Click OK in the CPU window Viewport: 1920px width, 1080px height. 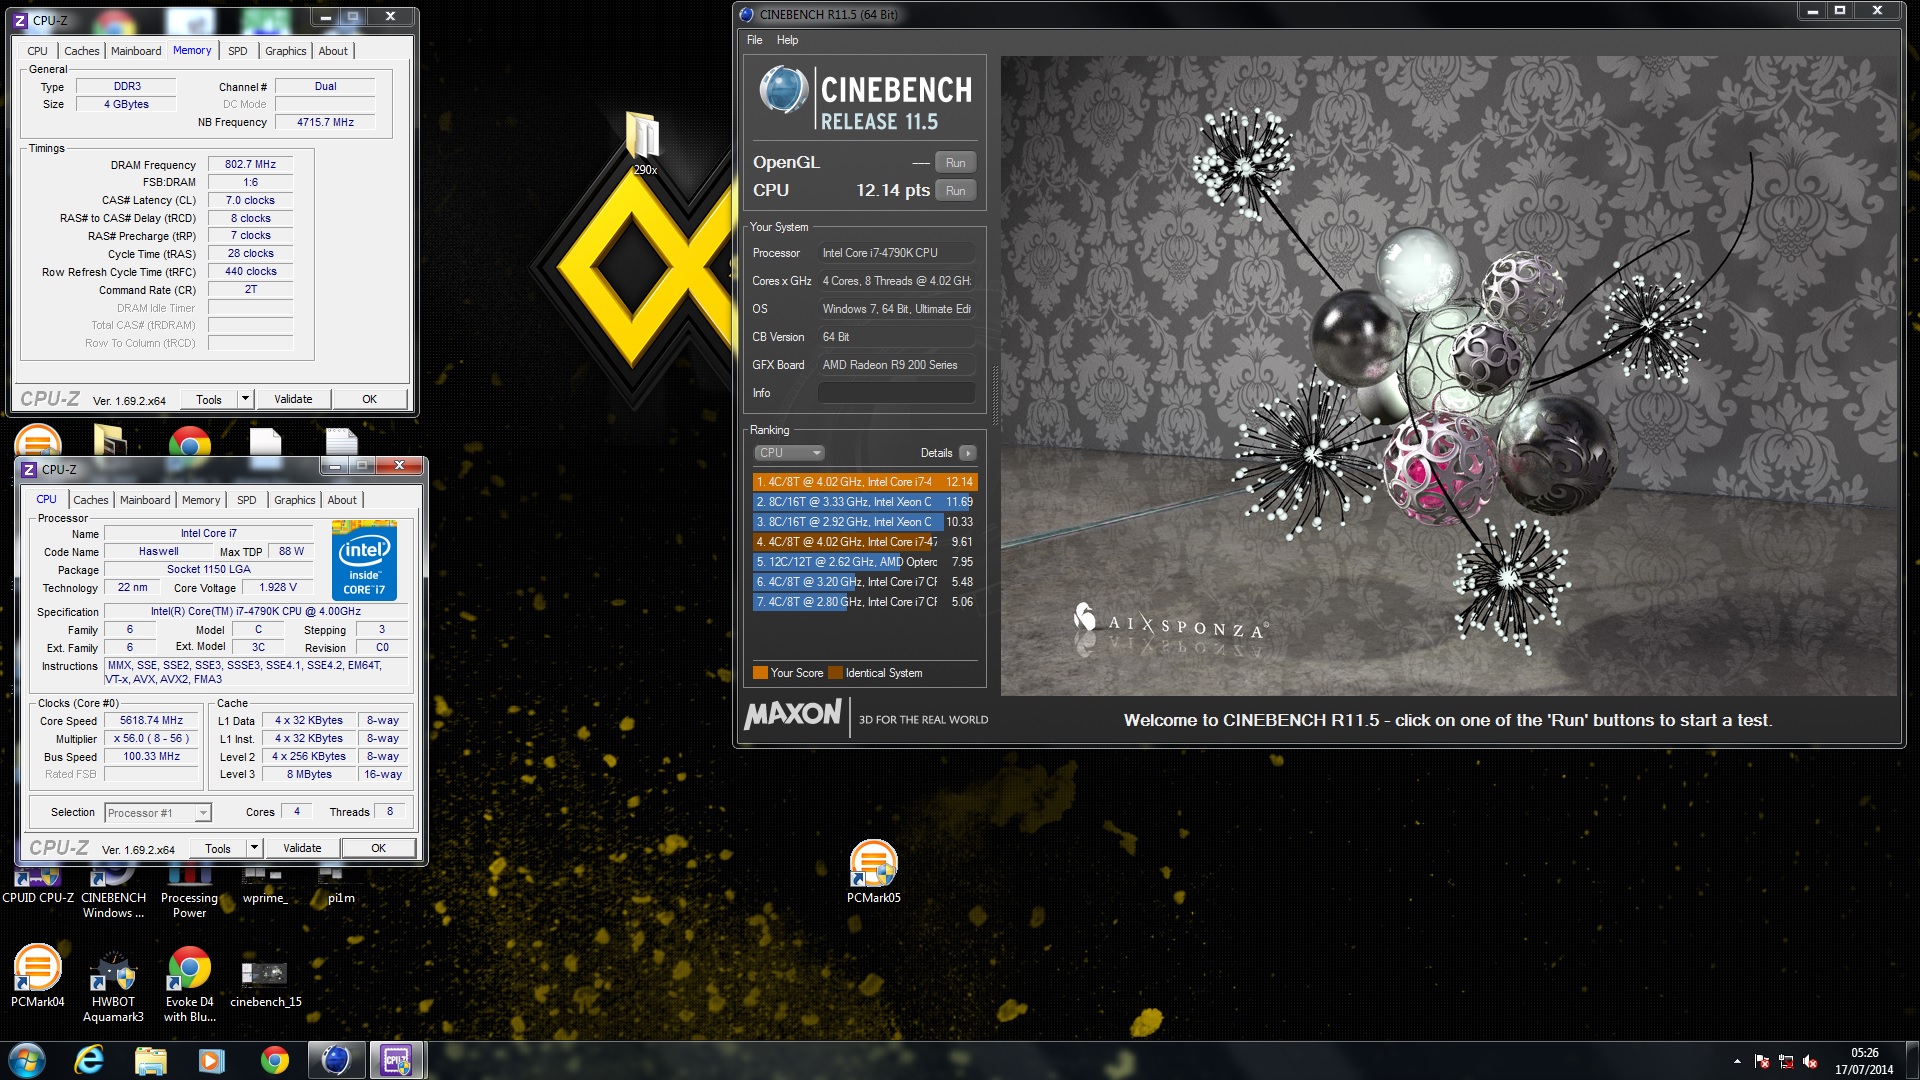(378, 848)
